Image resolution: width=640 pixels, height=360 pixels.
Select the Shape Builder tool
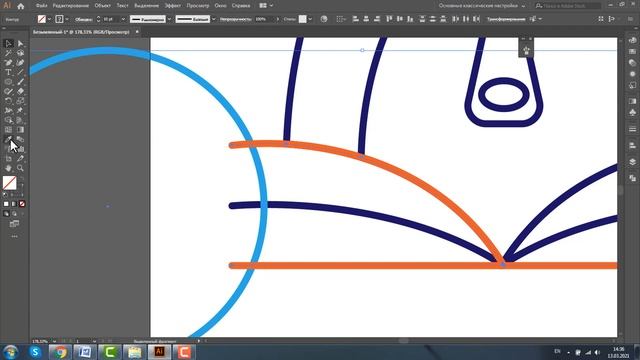(8, 120)
